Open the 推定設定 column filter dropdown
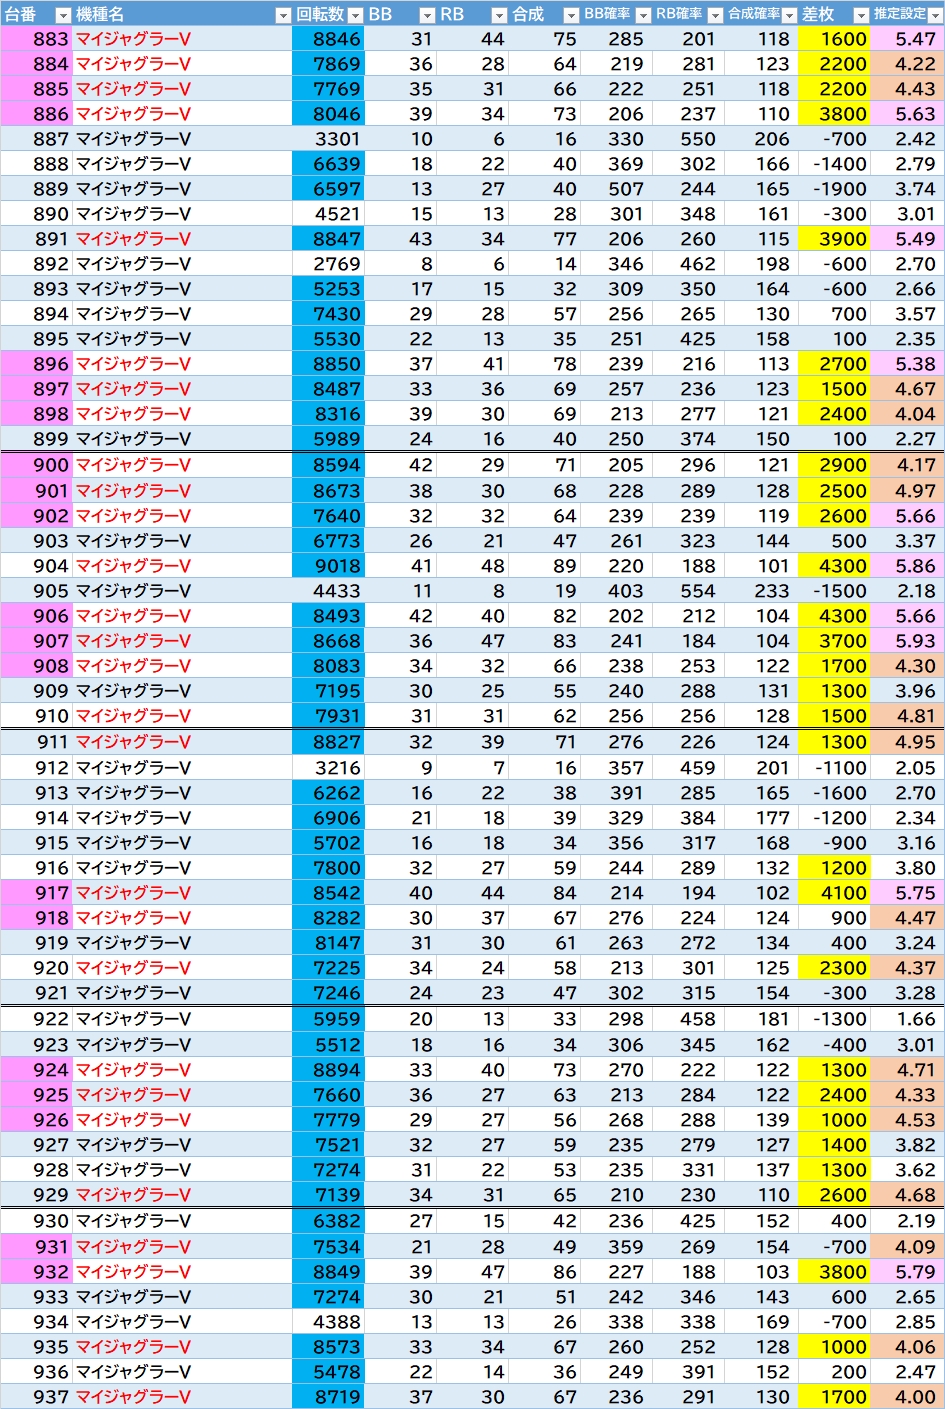 934,15
